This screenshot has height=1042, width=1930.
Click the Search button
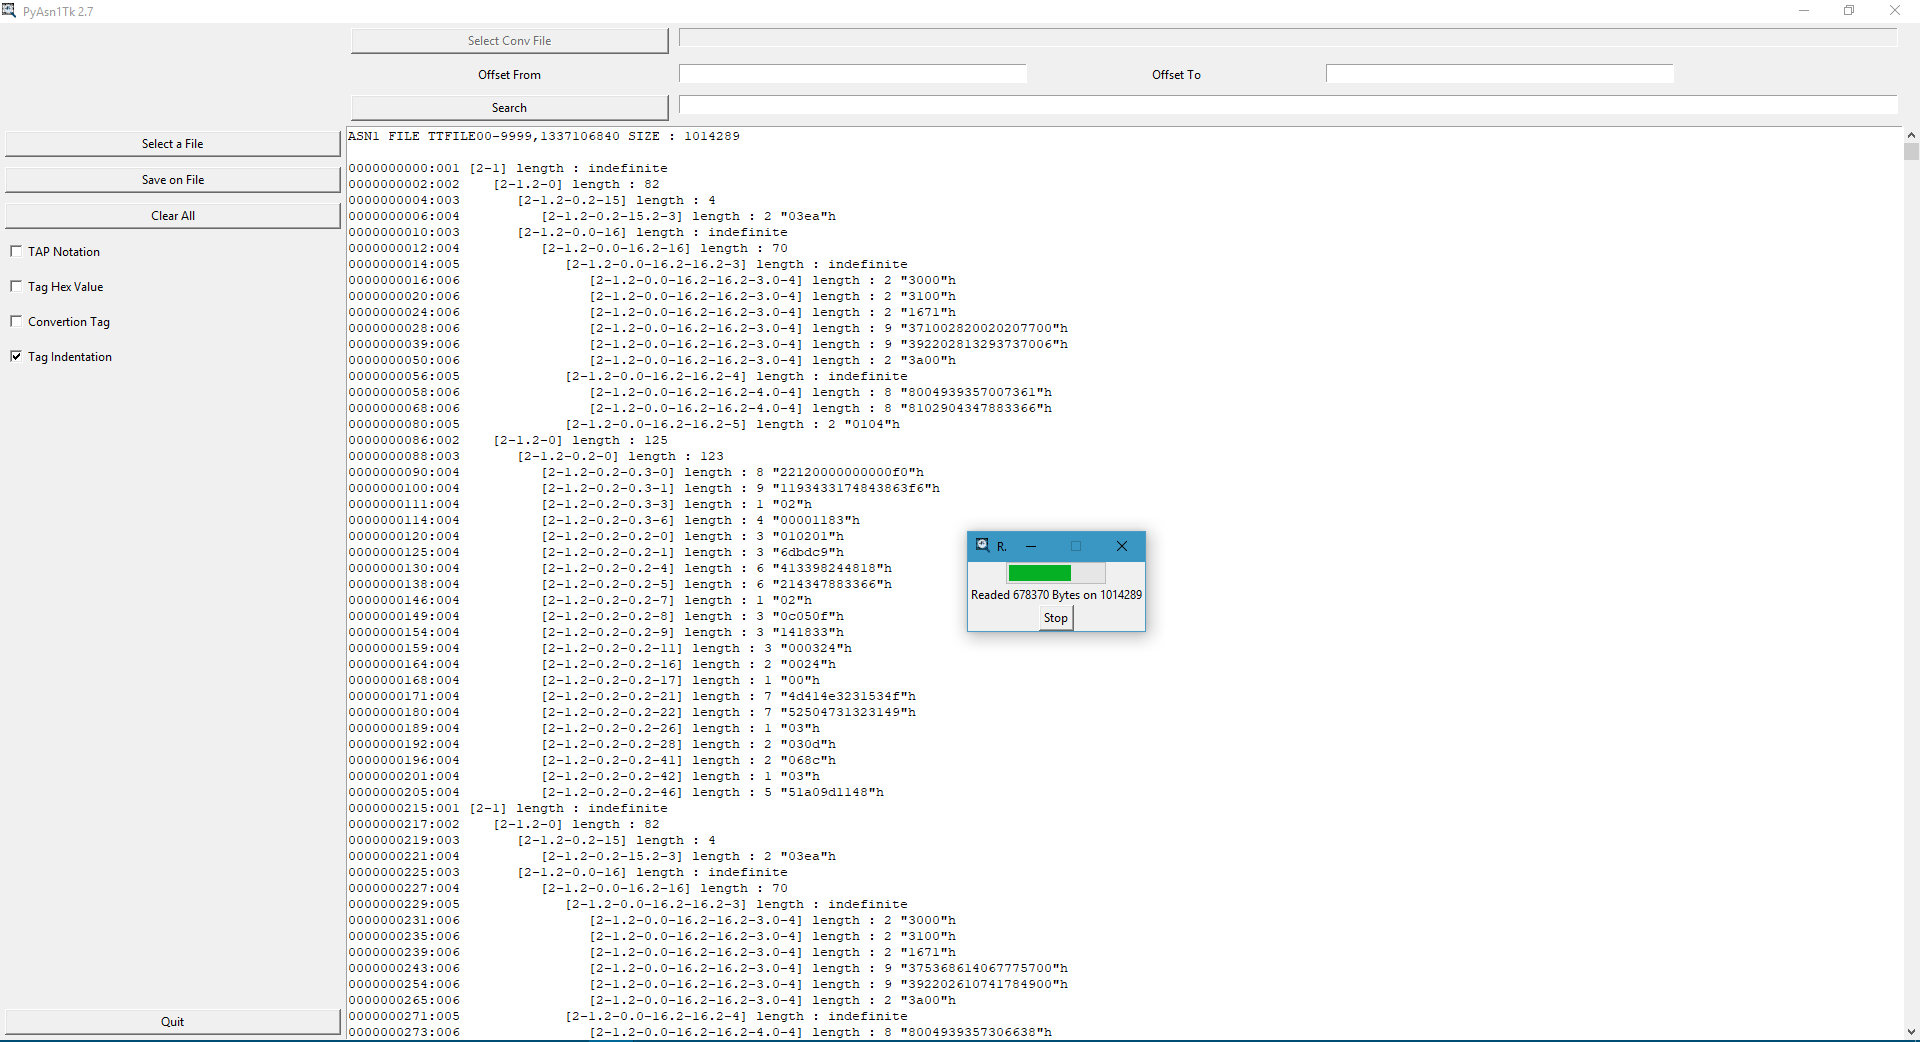pyautogui.click(x=509, y=108)
